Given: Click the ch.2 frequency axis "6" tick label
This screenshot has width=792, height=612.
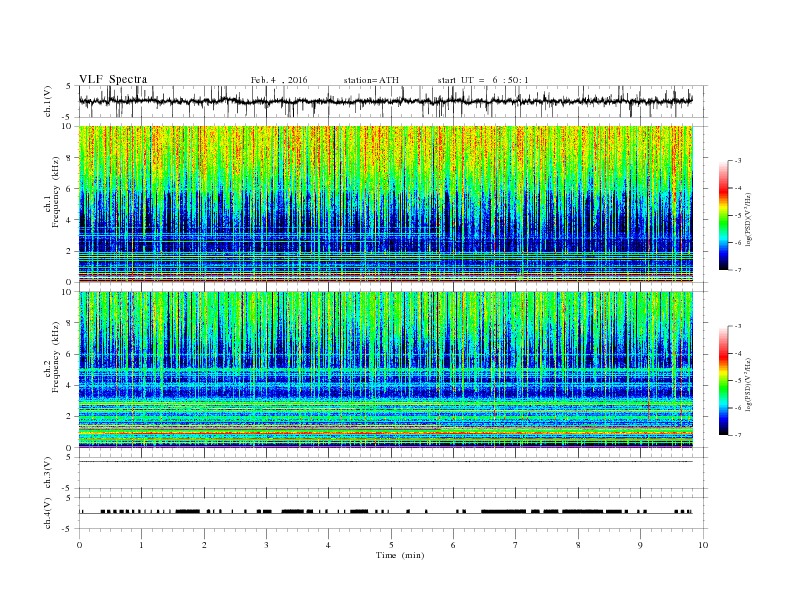Looking at the screenshot, I should [x=69, y=354].
